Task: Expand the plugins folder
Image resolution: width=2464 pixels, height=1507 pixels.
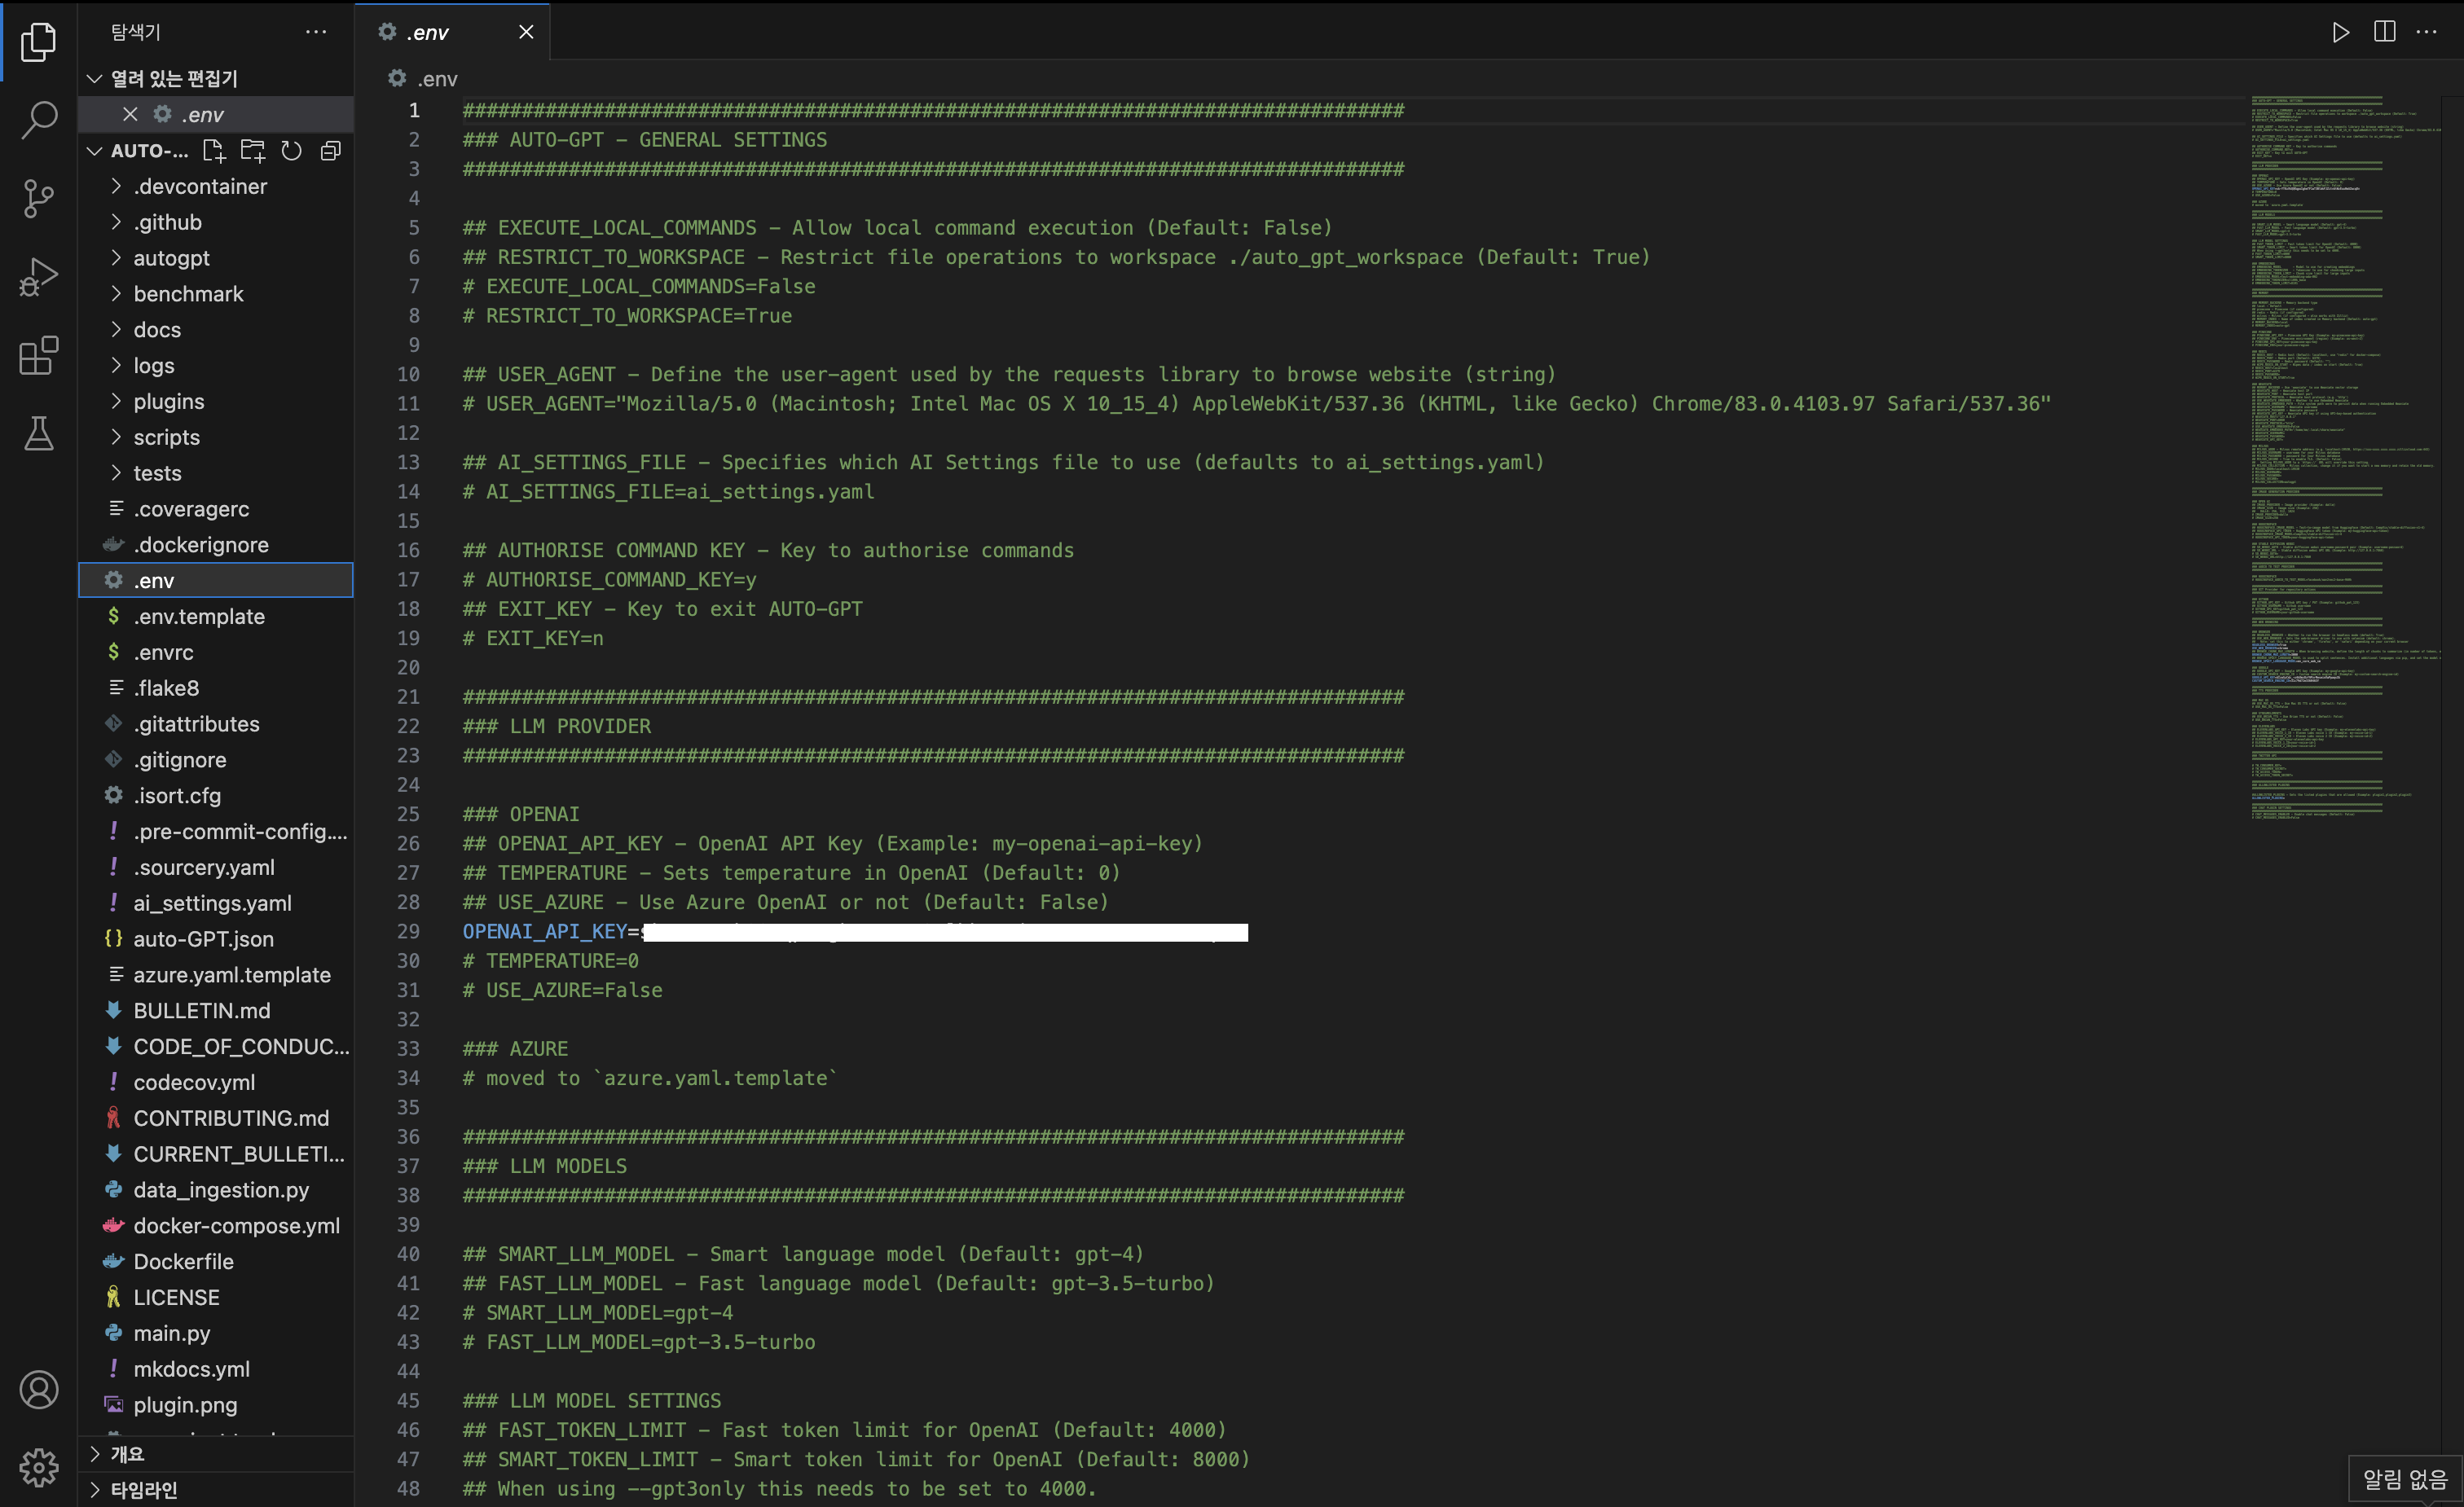Action: tap(169, 401)
